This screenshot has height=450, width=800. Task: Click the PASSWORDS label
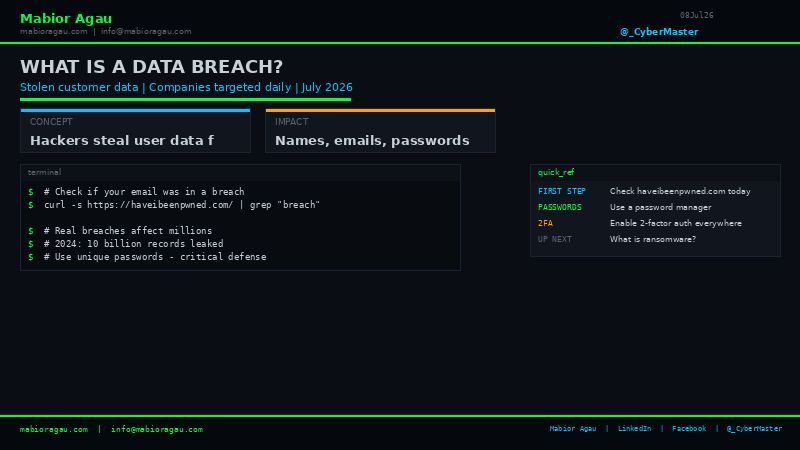coord(560,207)
